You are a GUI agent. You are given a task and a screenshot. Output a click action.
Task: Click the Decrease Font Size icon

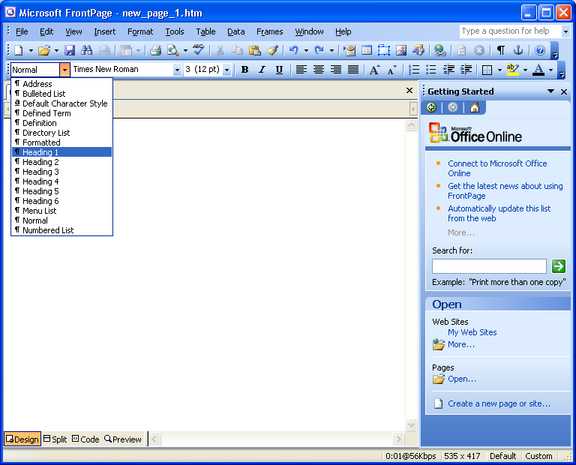[392, 69]
